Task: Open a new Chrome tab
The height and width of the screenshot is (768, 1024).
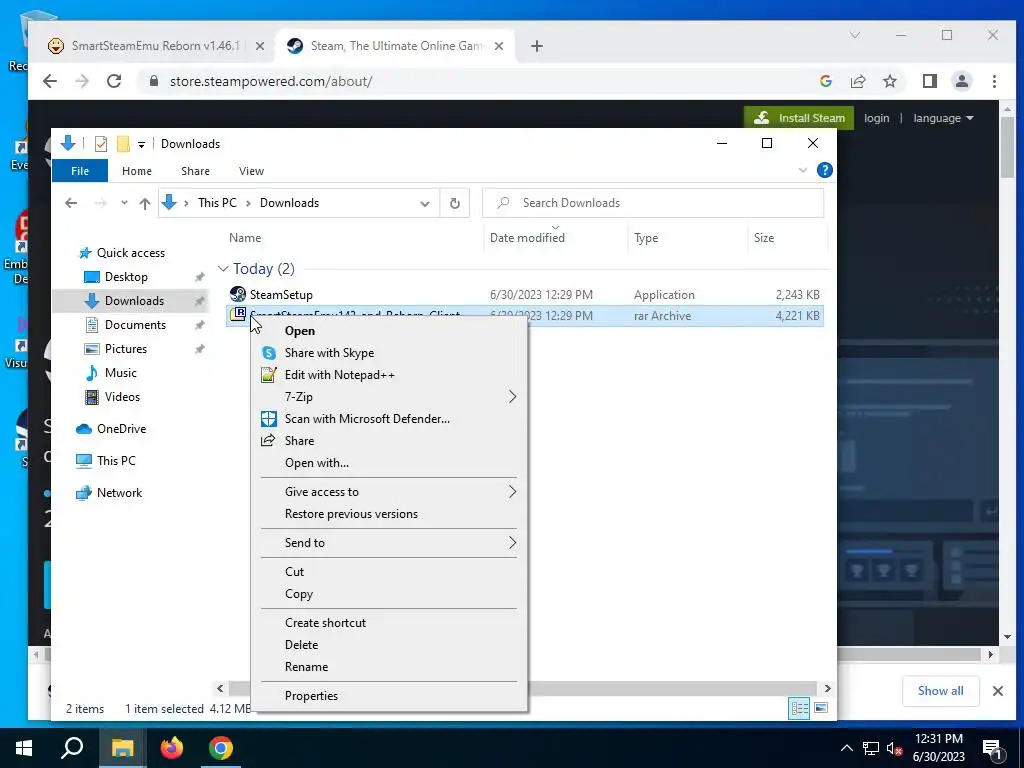Action: pos(537,46)
